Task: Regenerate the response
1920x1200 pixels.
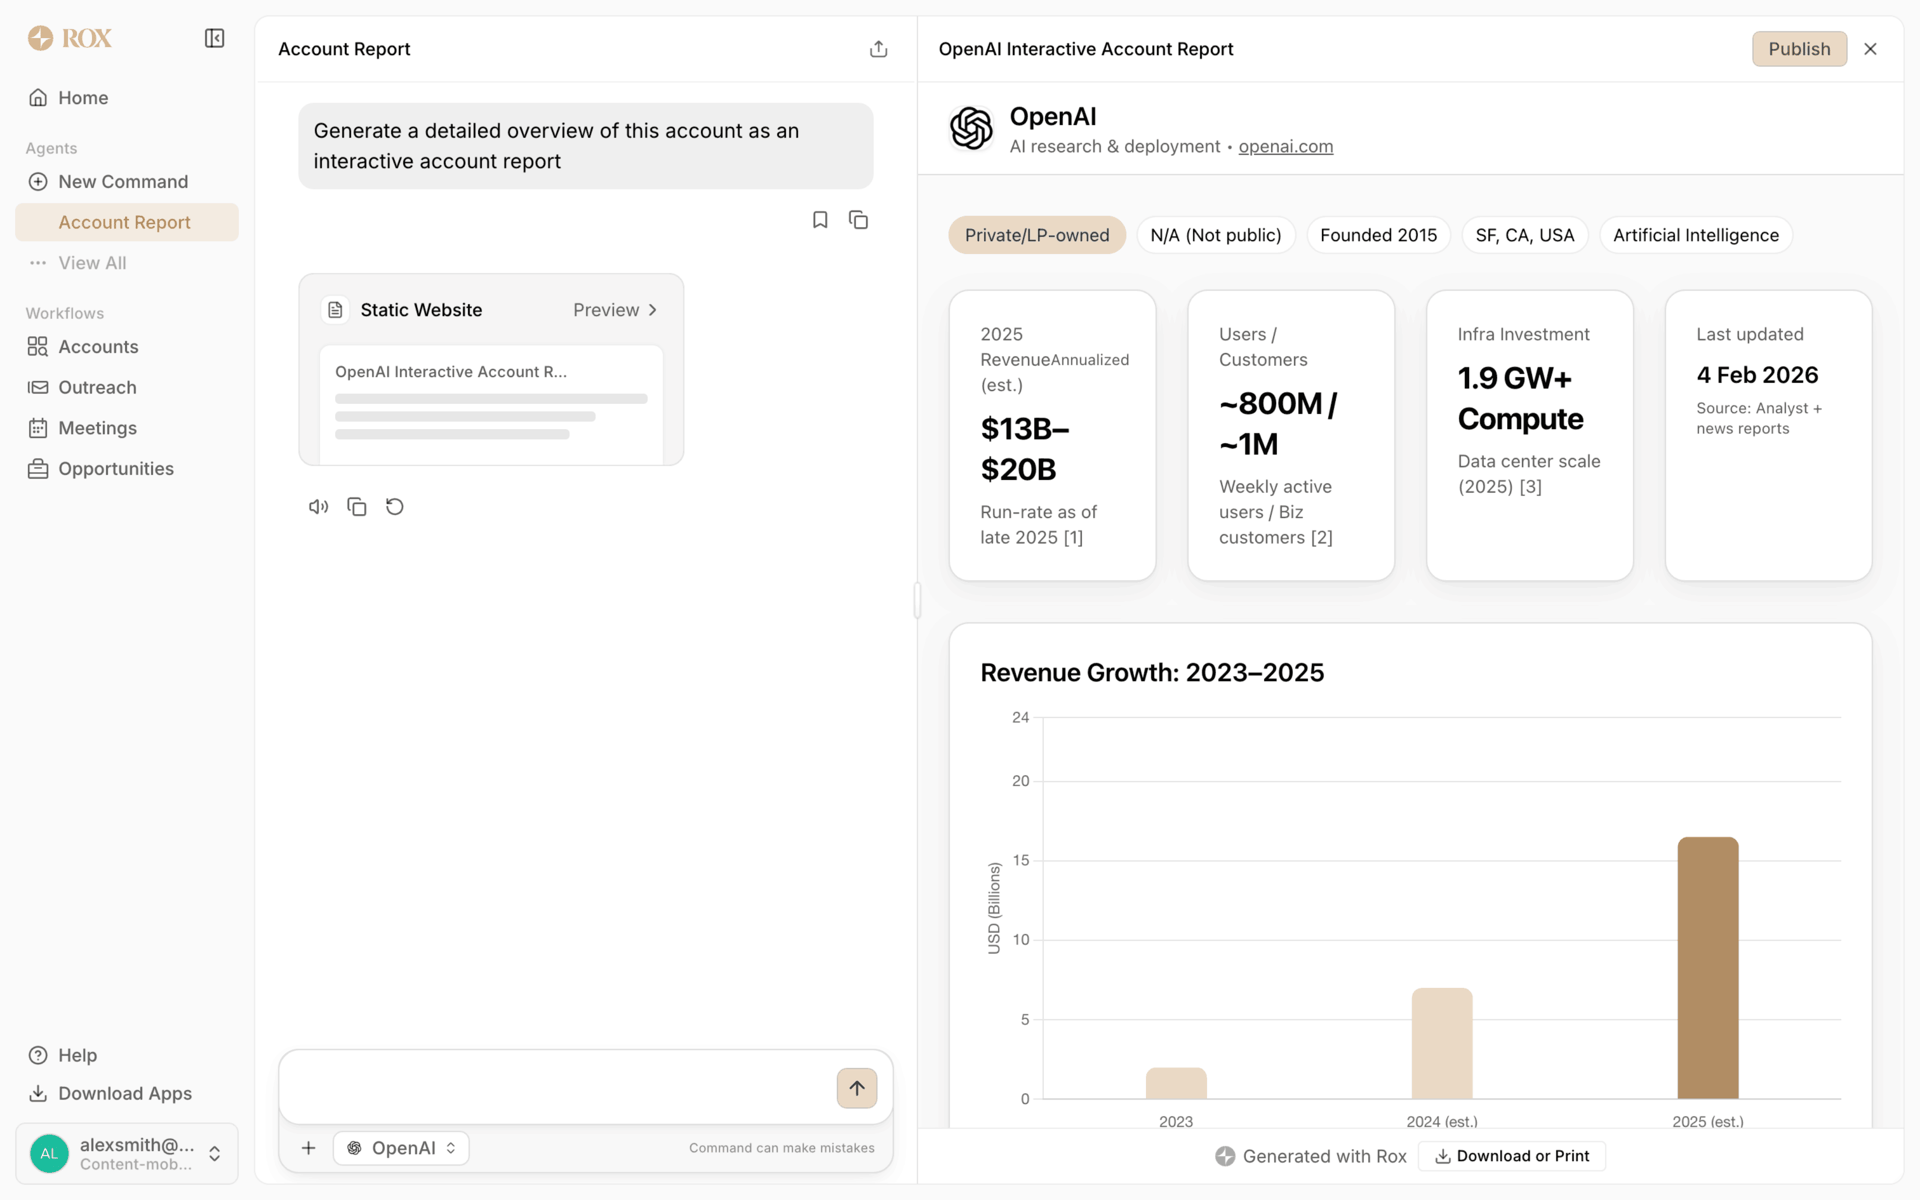Action: click(x=395, y=507)
